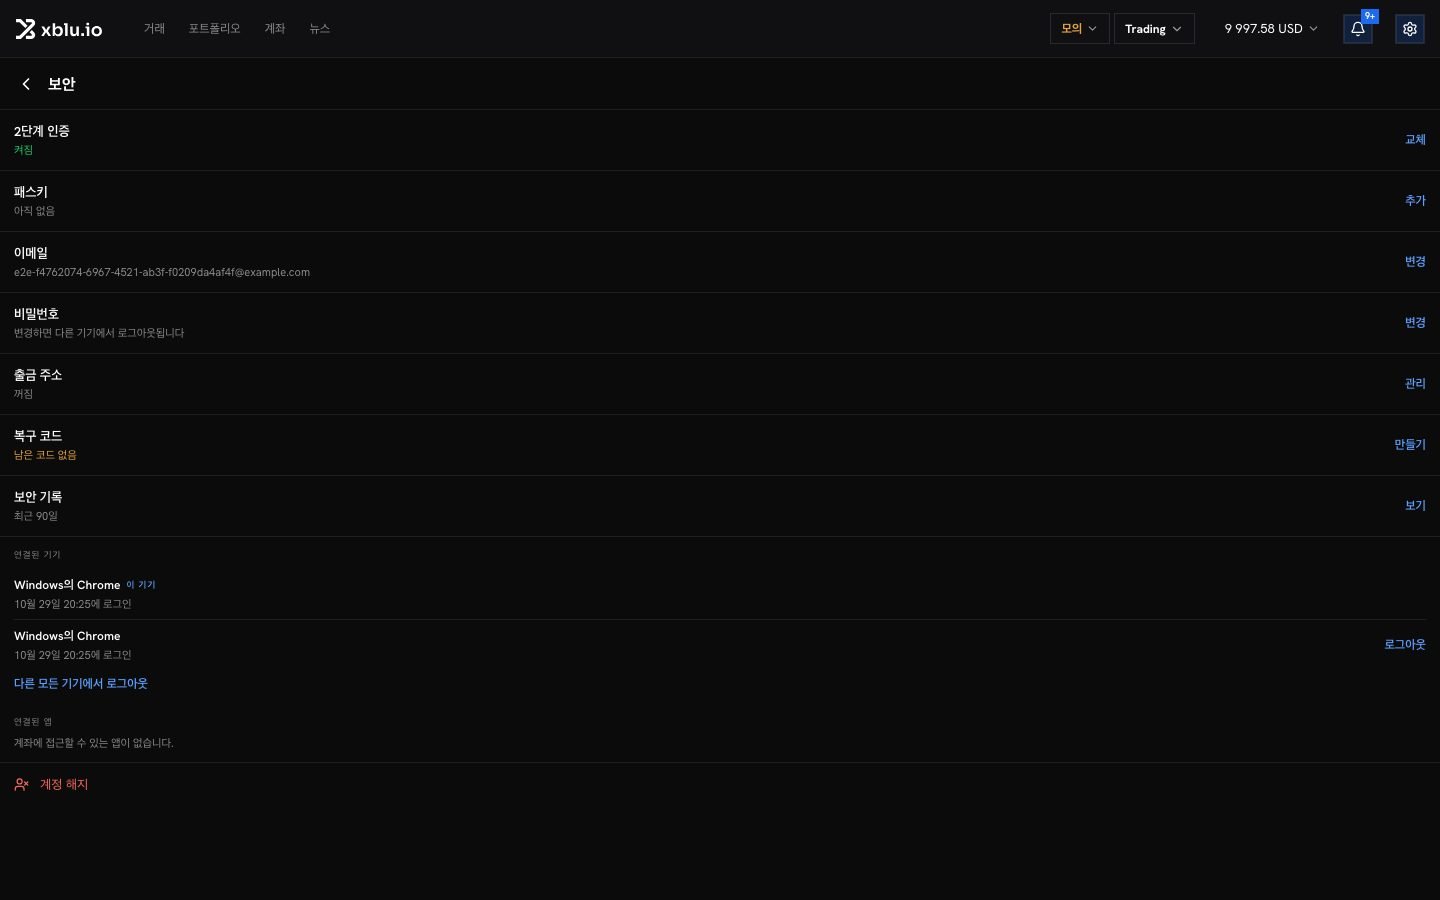Click 만들기 for 복구 코드

[x=1410, y=445]
